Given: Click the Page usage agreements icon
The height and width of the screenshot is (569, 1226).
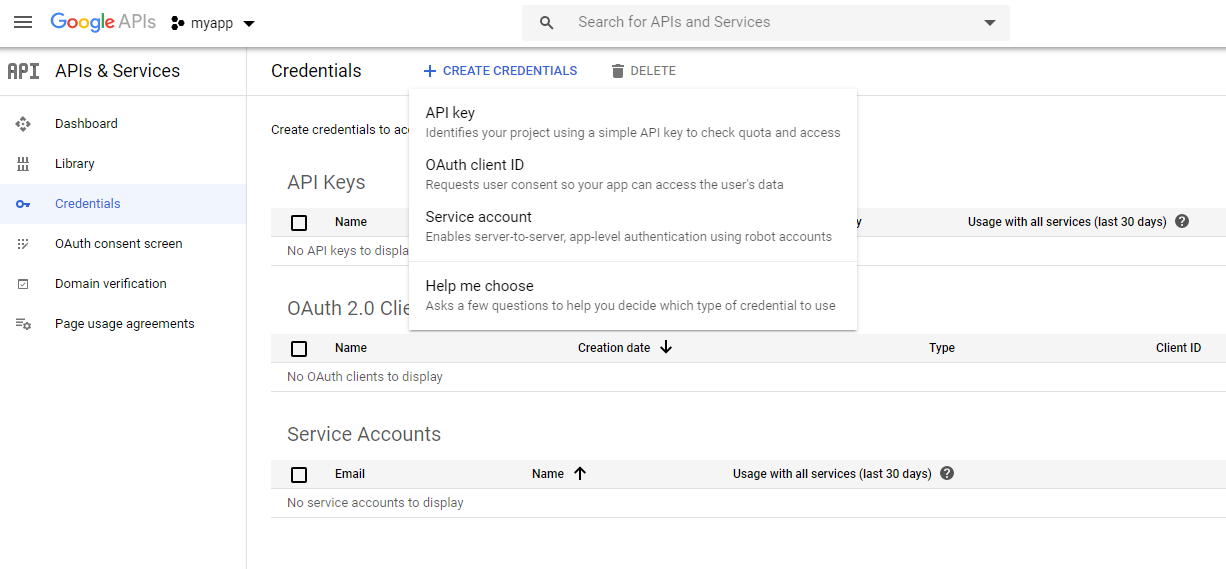Looking at the screenshot, I should [x=23, y=324].
